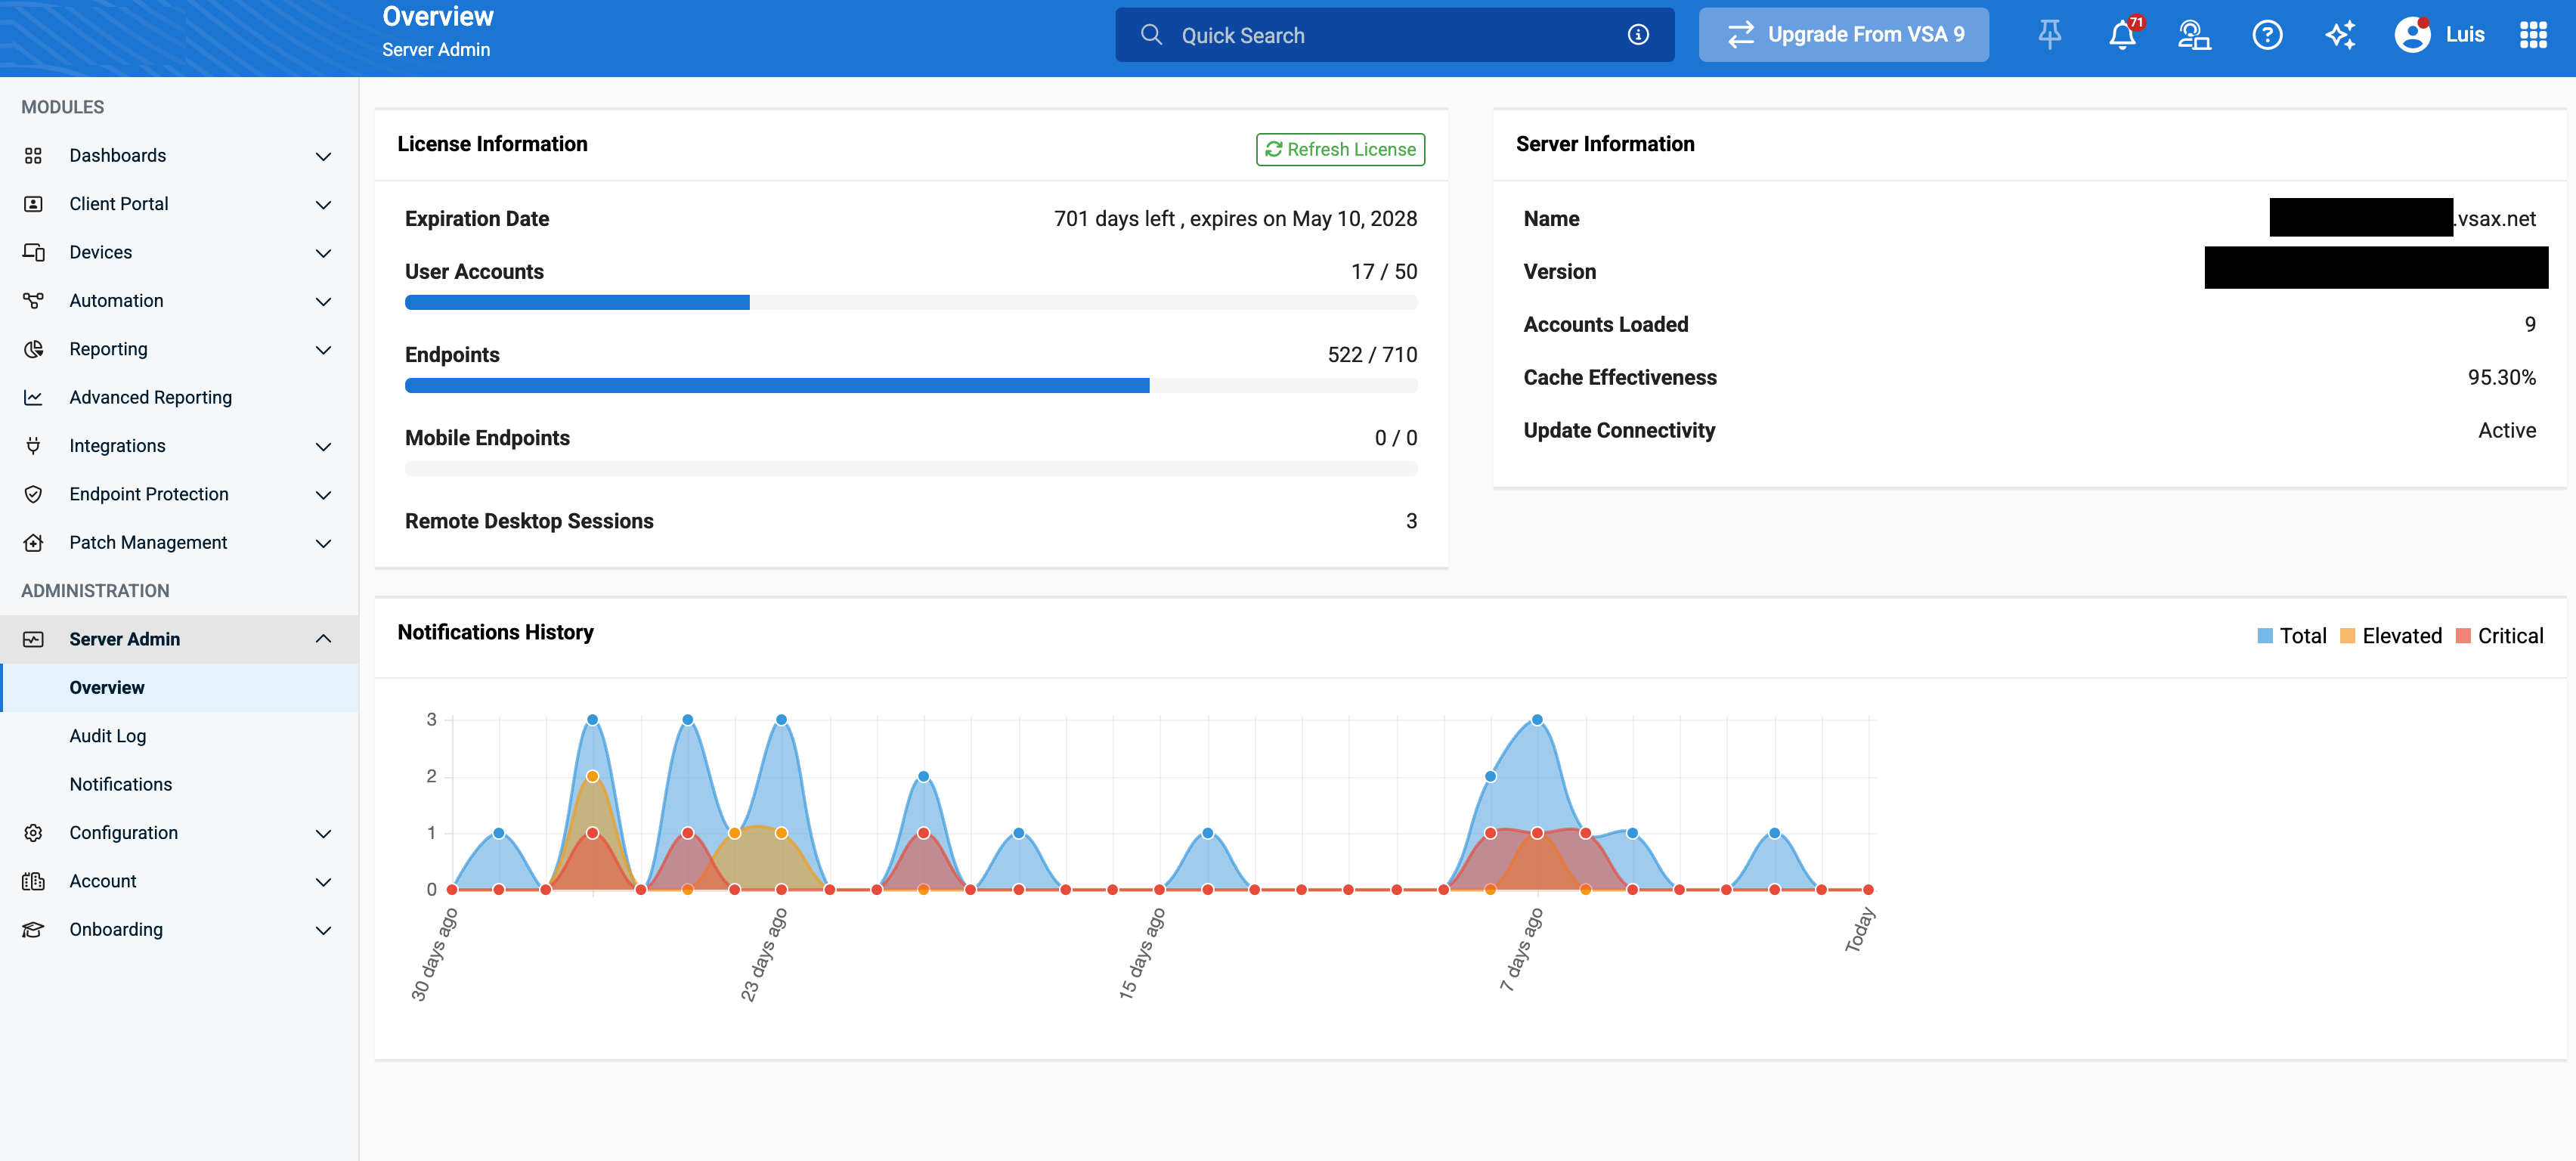Click the Today chart data point

click(1868, 889)
